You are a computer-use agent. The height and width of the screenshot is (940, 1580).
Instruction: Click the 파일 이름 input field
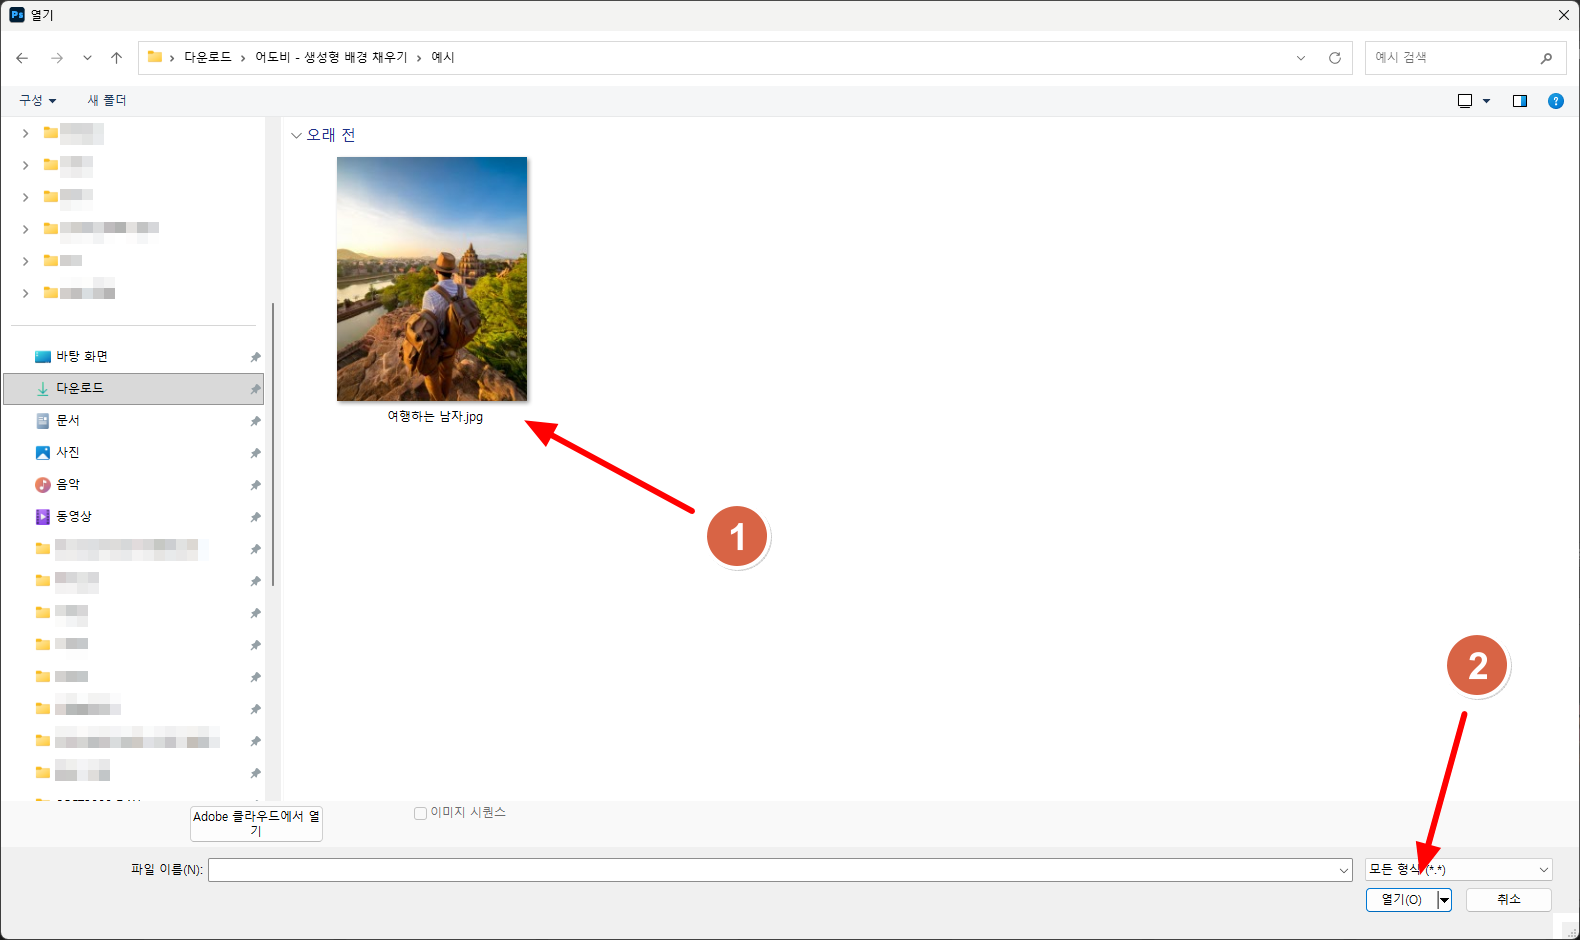[772, 870]
